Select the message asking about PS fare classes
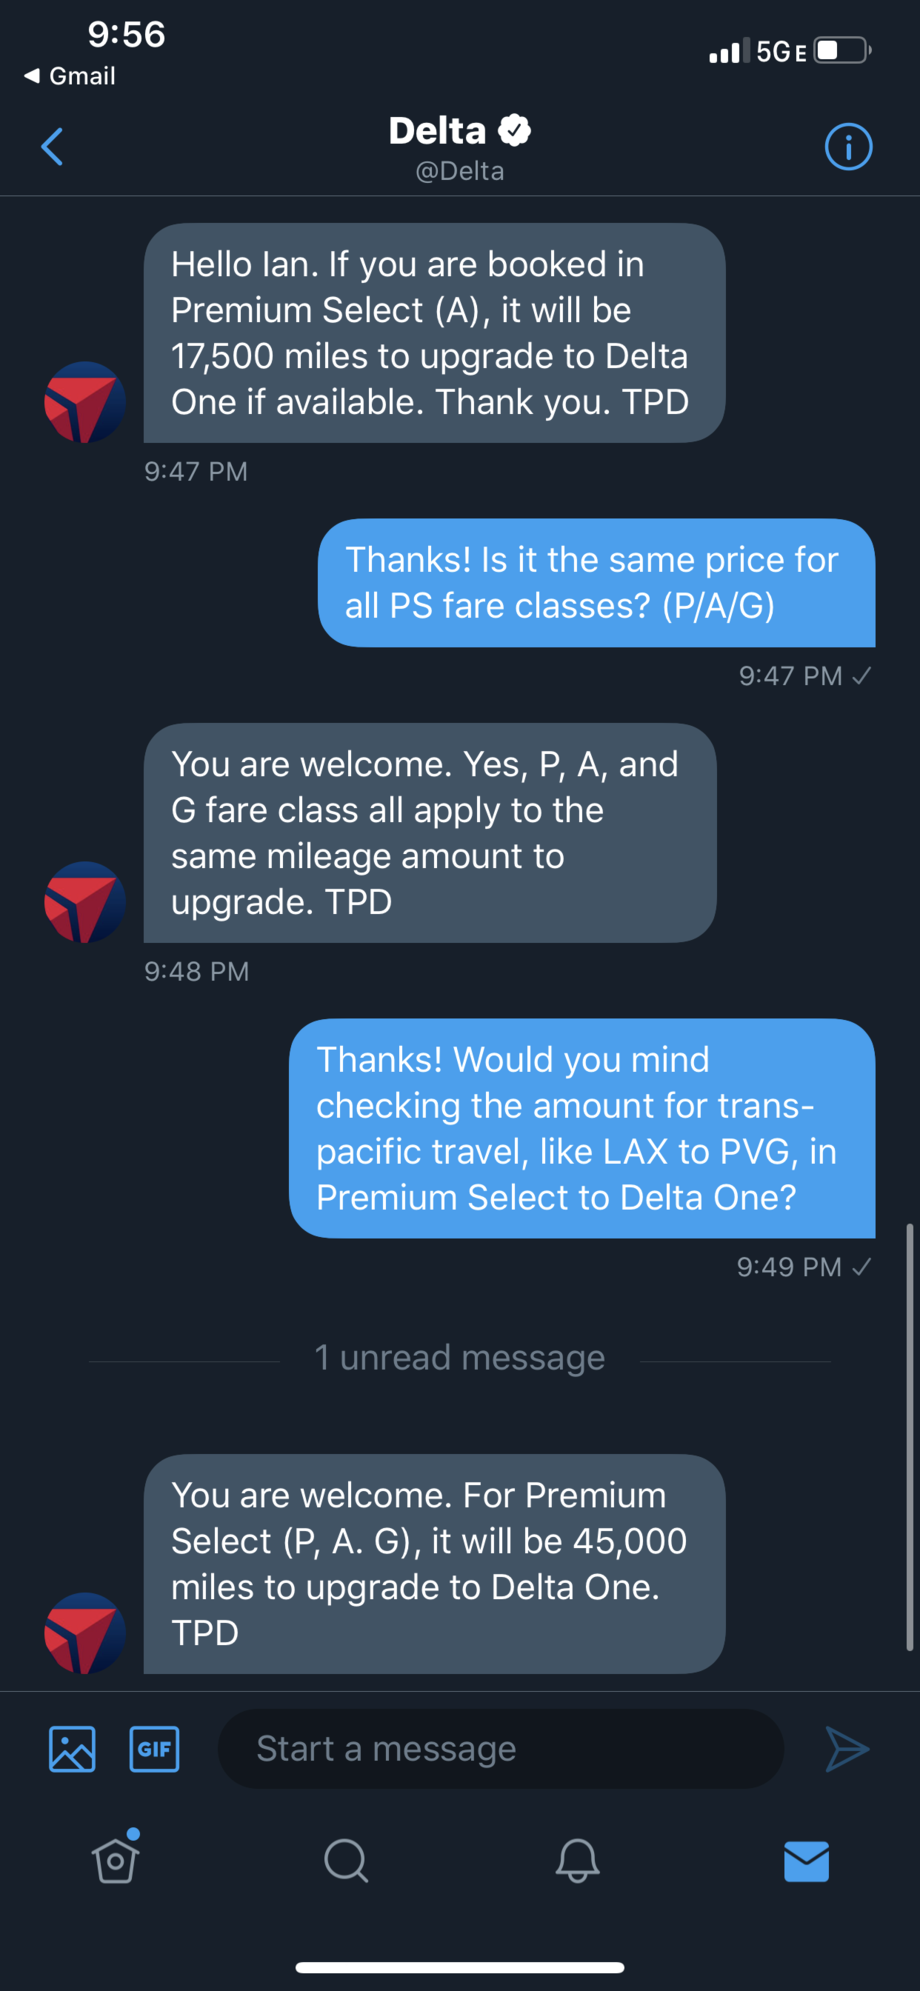This screenshot has width=920, height=1991. (596, 583)
